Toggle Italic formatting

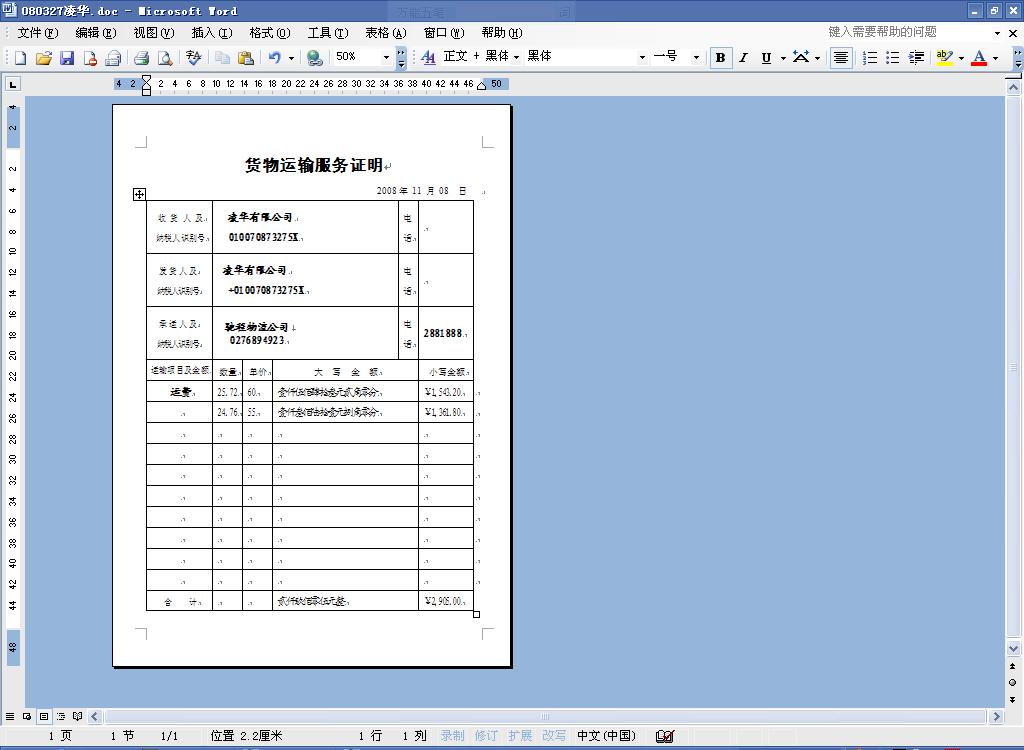point(743,58)
